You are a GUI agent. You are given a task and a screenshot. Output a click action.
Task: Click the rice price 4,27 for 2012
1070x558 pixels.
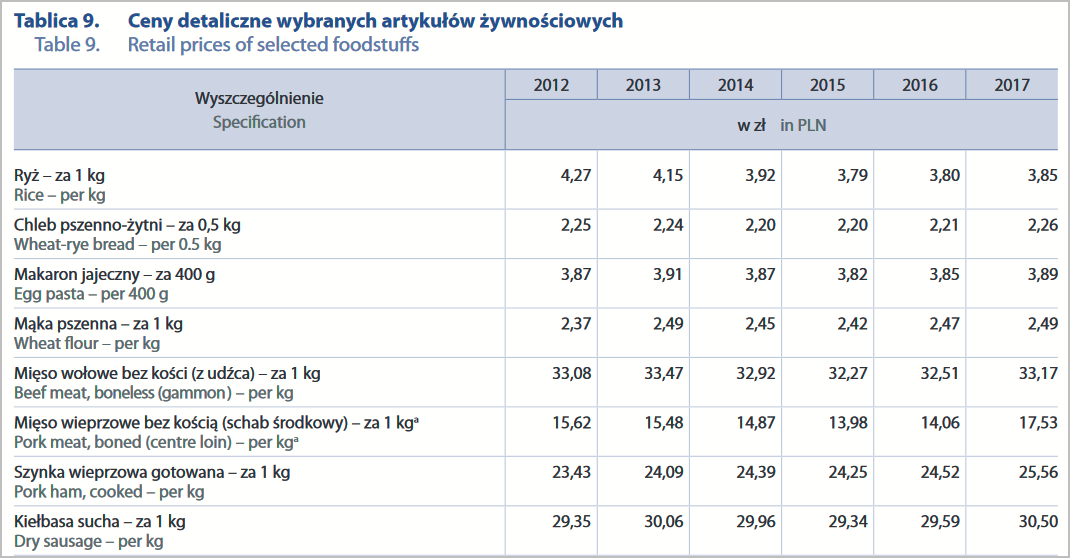575,176
